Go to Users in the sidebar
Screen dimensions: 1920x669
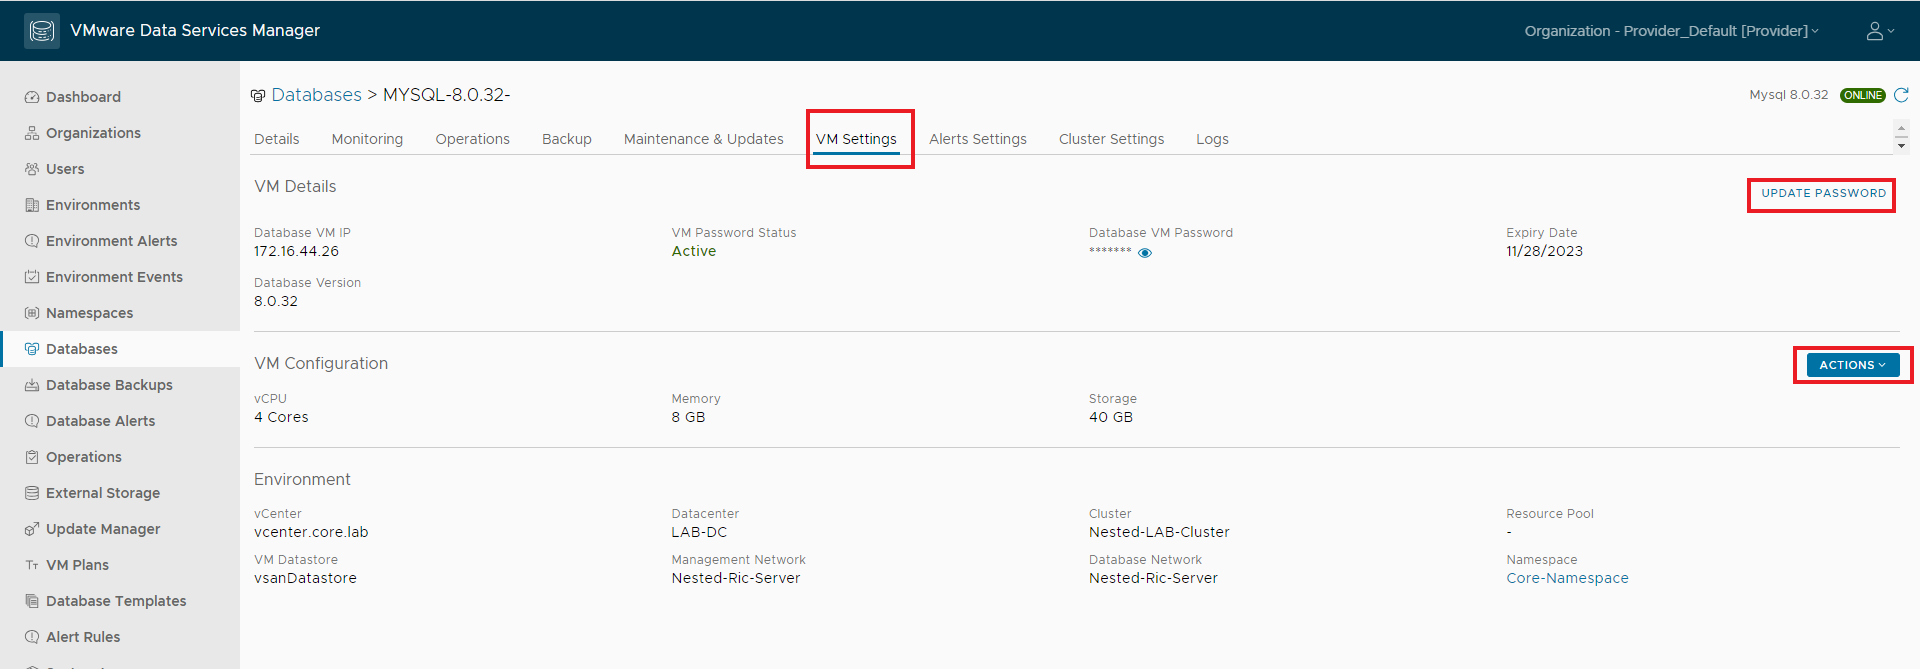tap(65, 169)
